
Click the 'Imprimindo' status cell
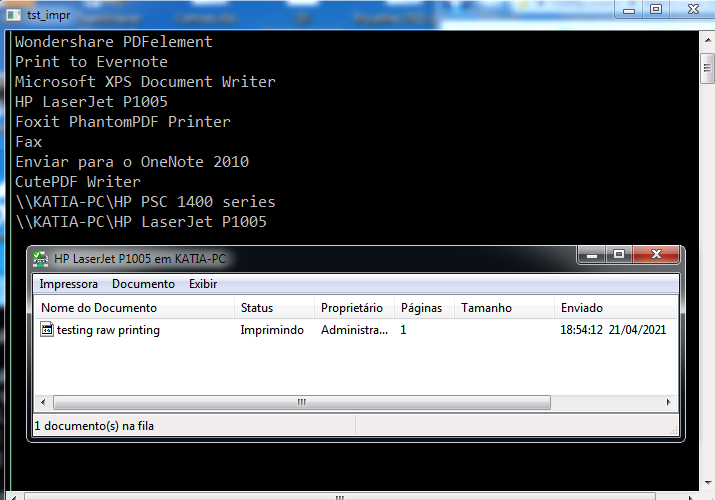(272, 330)
